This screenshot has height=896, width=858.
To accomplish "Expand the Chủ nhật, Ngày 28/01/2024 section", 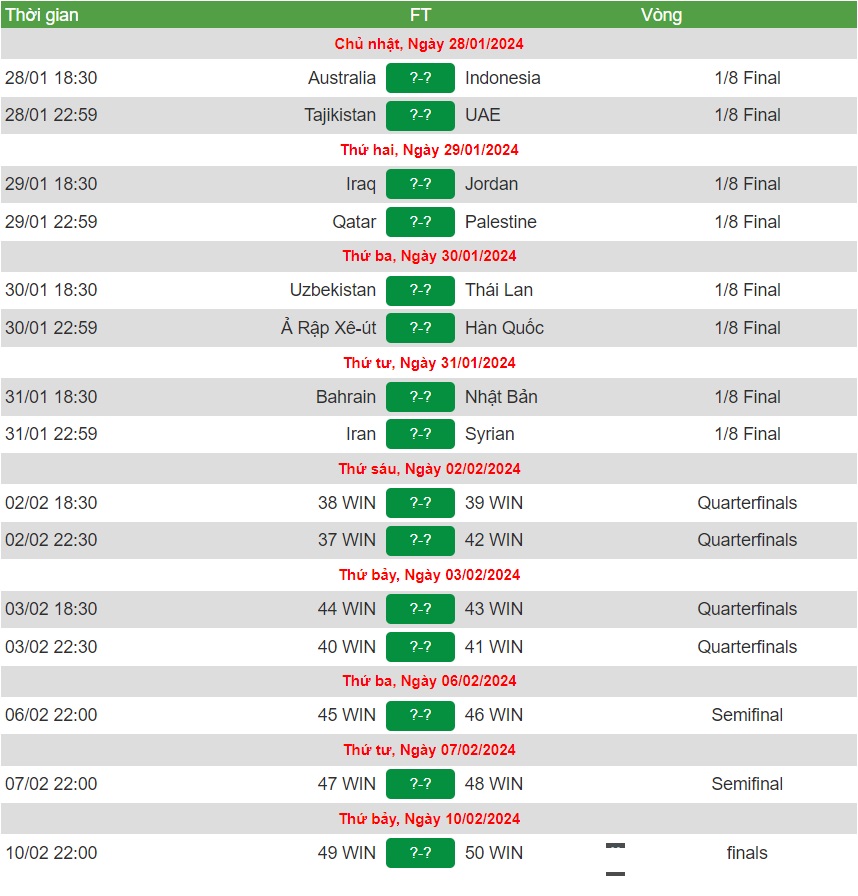I will point(428,44).
